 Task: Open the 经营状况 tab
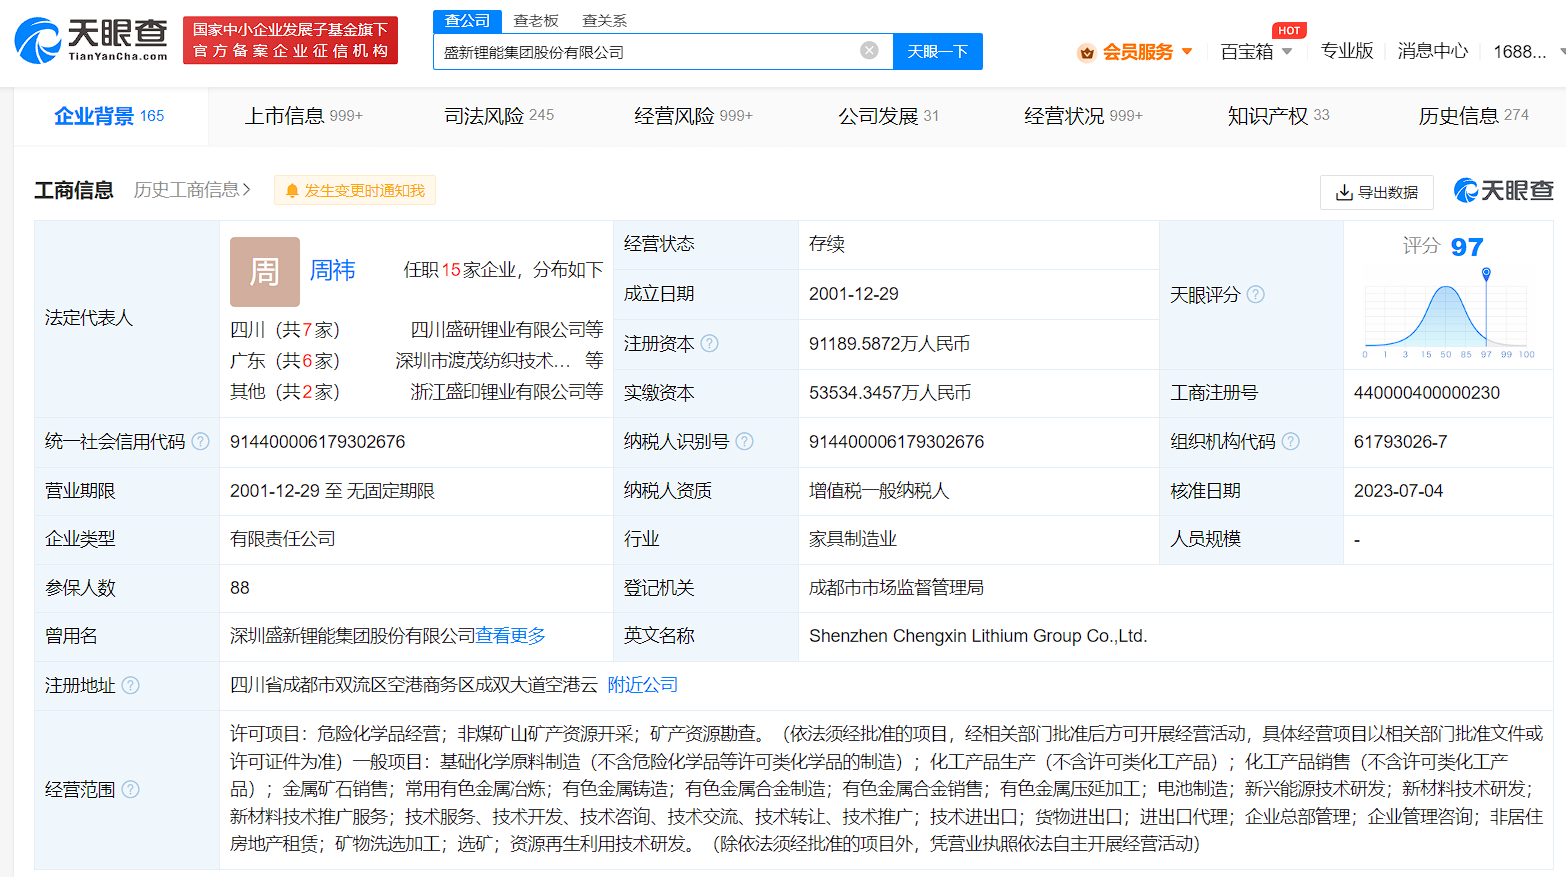(1083, 116)
